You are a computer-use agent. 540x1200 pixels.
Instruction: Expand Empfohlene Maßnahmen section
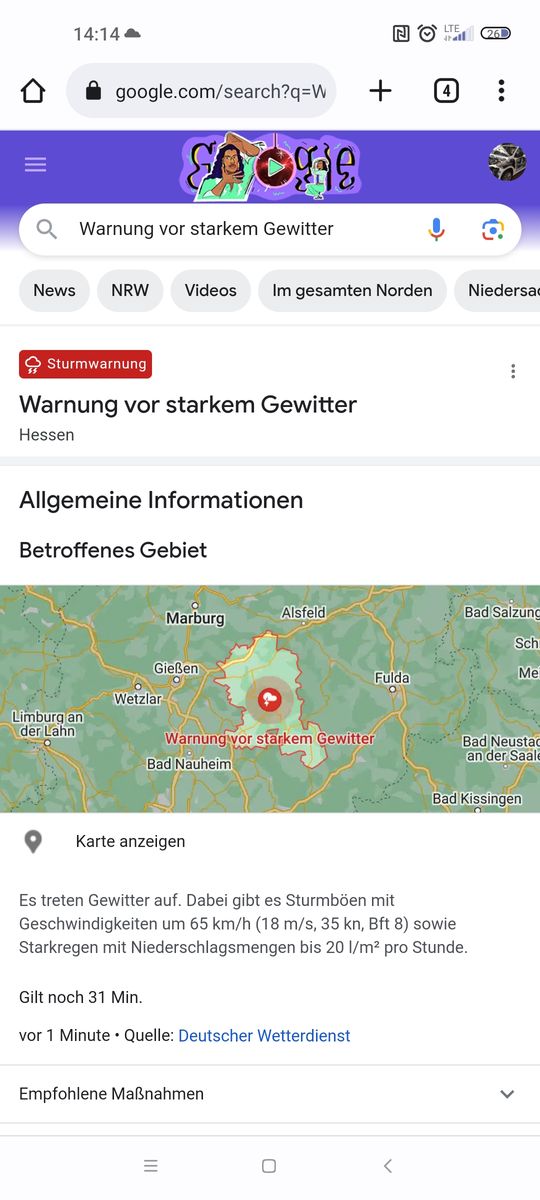[270, 1094]
